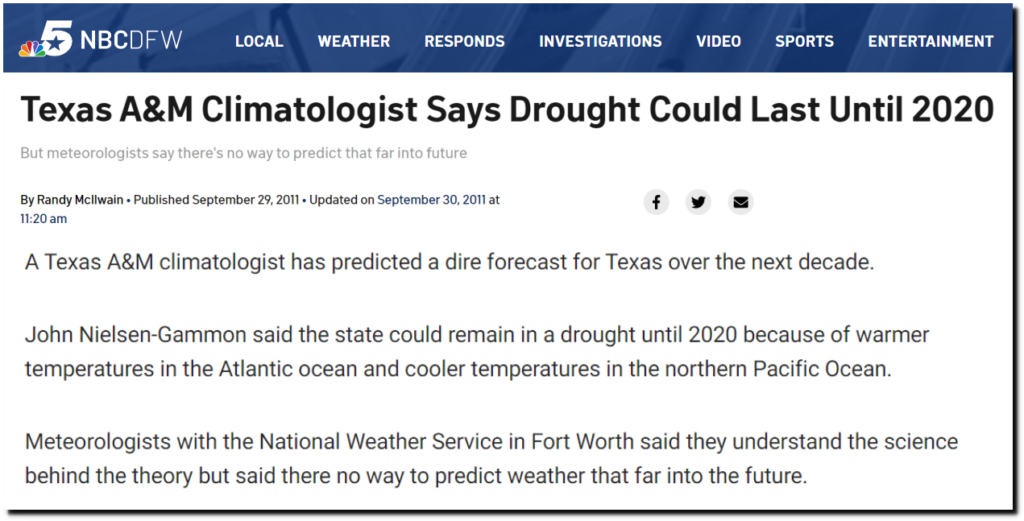
Task: Open the VIDEO section
Action: (718, 41)
